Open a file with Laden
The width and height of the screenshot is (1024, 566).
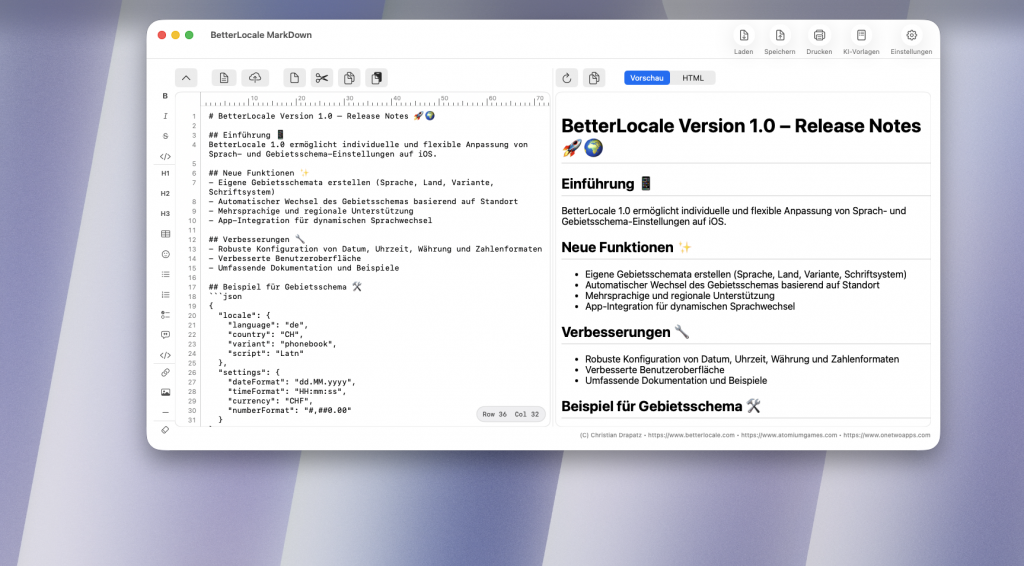pyautogui.click(x=743, y=40)
